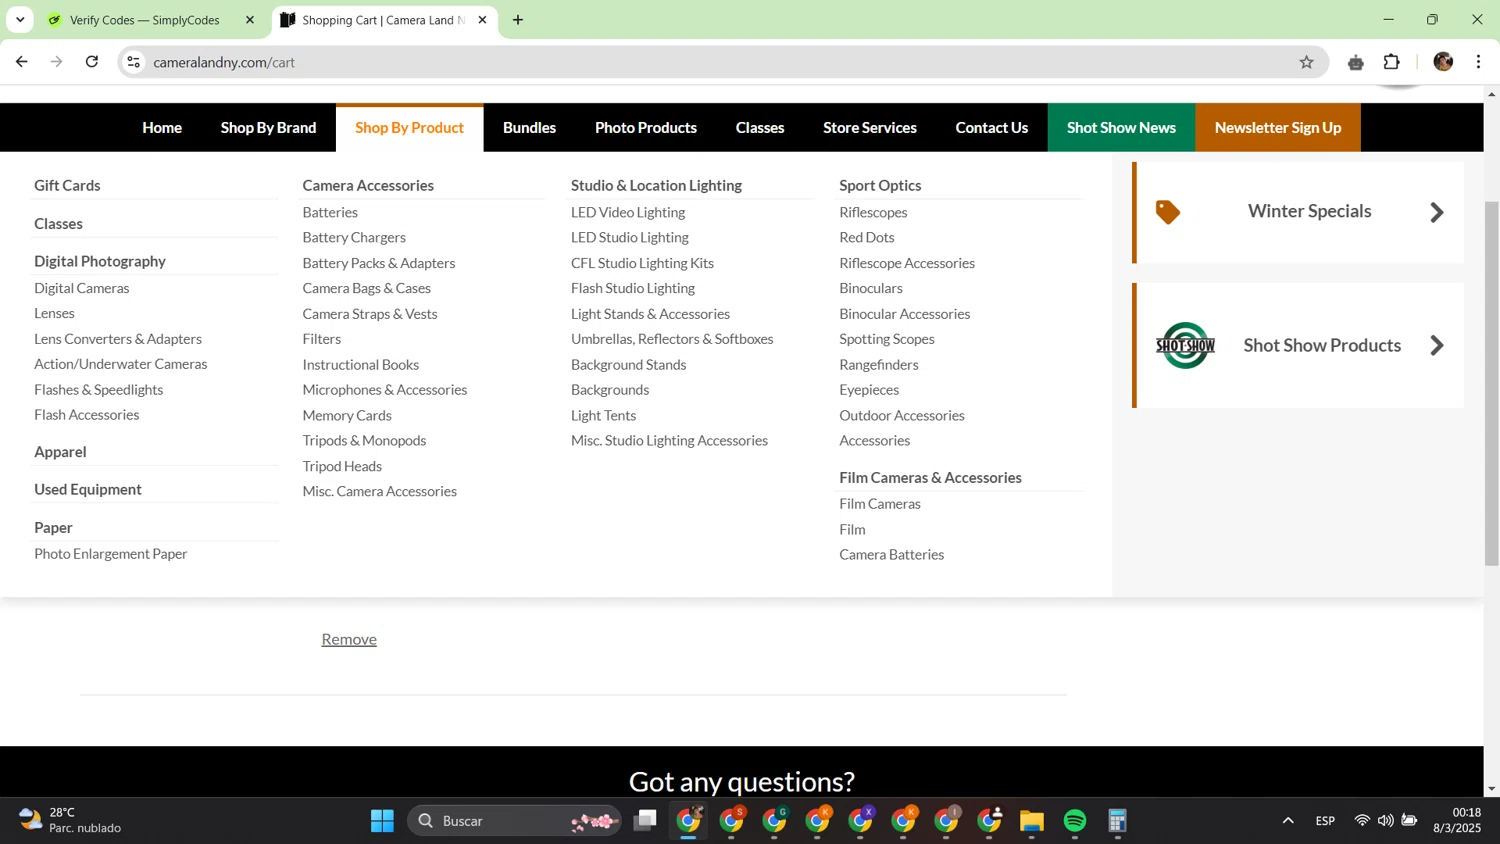Open Action/Underwater Cameras link

coord(121,364)
